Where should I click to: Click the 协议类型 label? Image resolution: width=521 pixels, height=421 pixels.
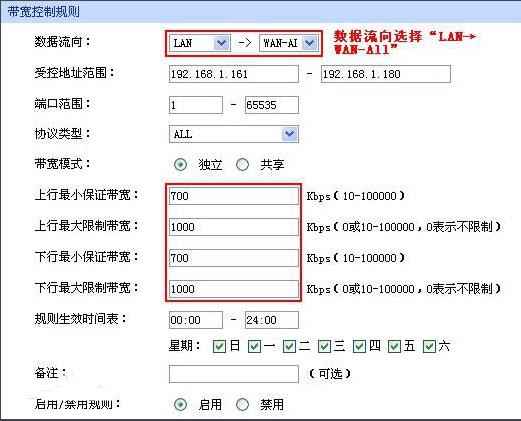click(62, 134)
